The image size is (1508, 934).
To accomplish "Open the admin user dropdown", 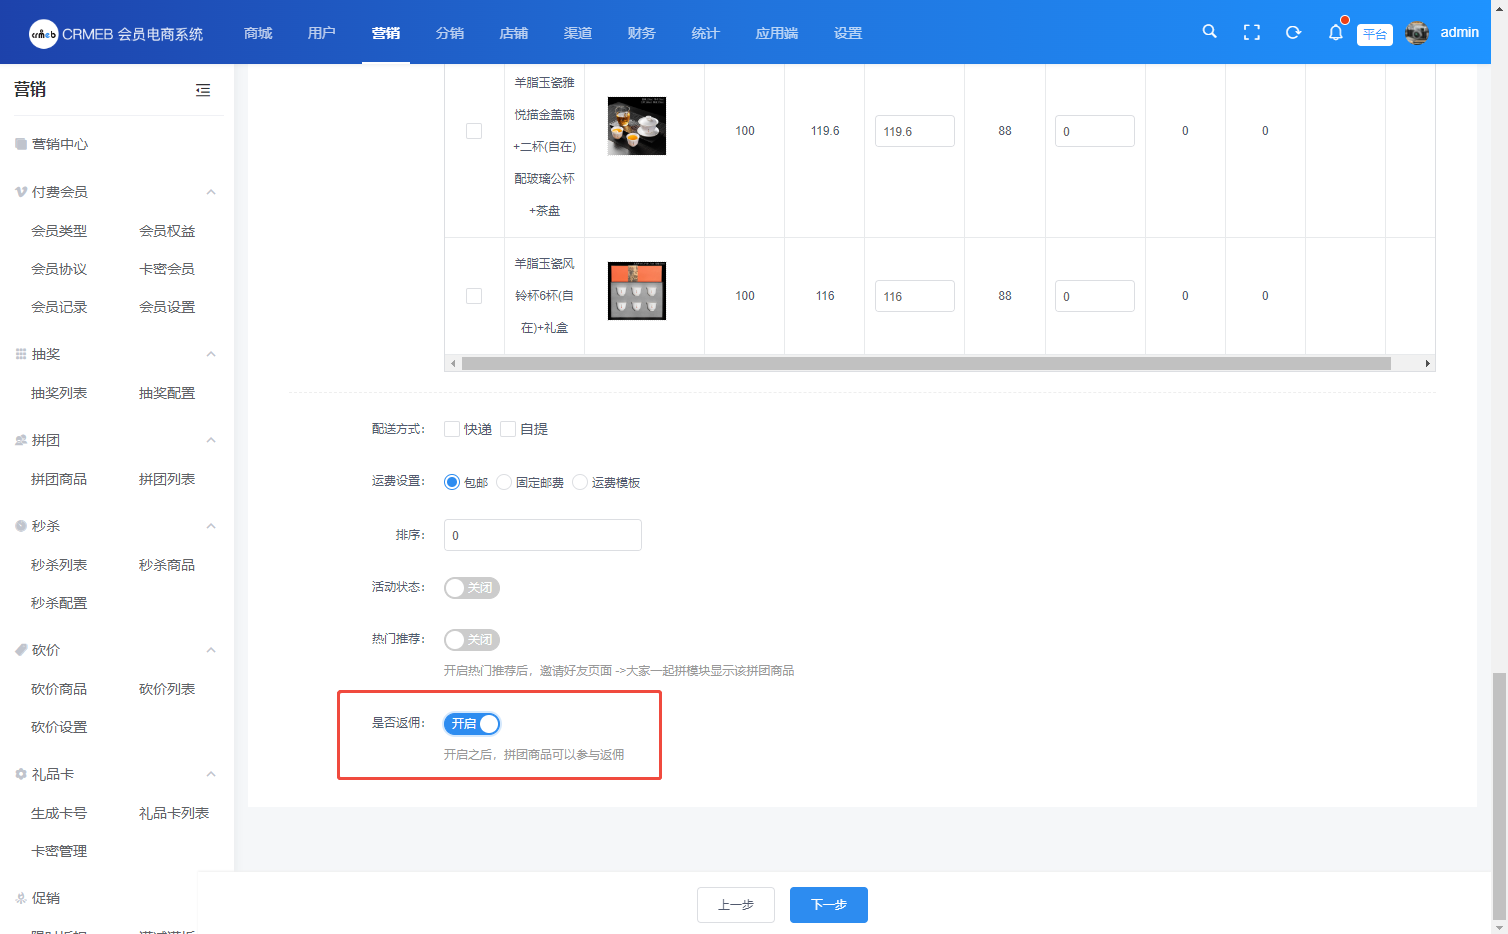I will [x=1459, y=32].
